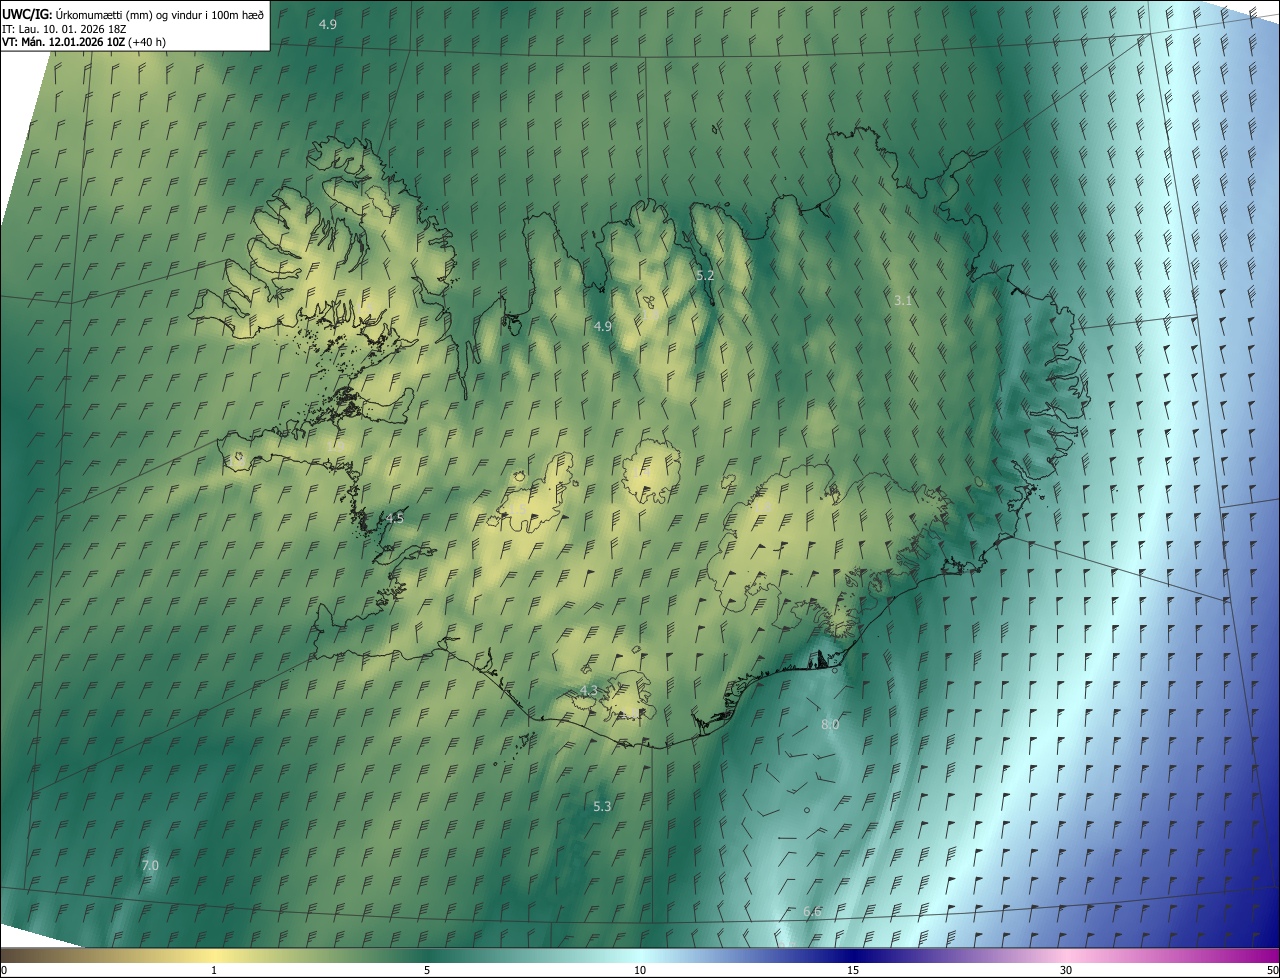Click the color scale tick label 15
1280x978 pixels.
[853, 970]
